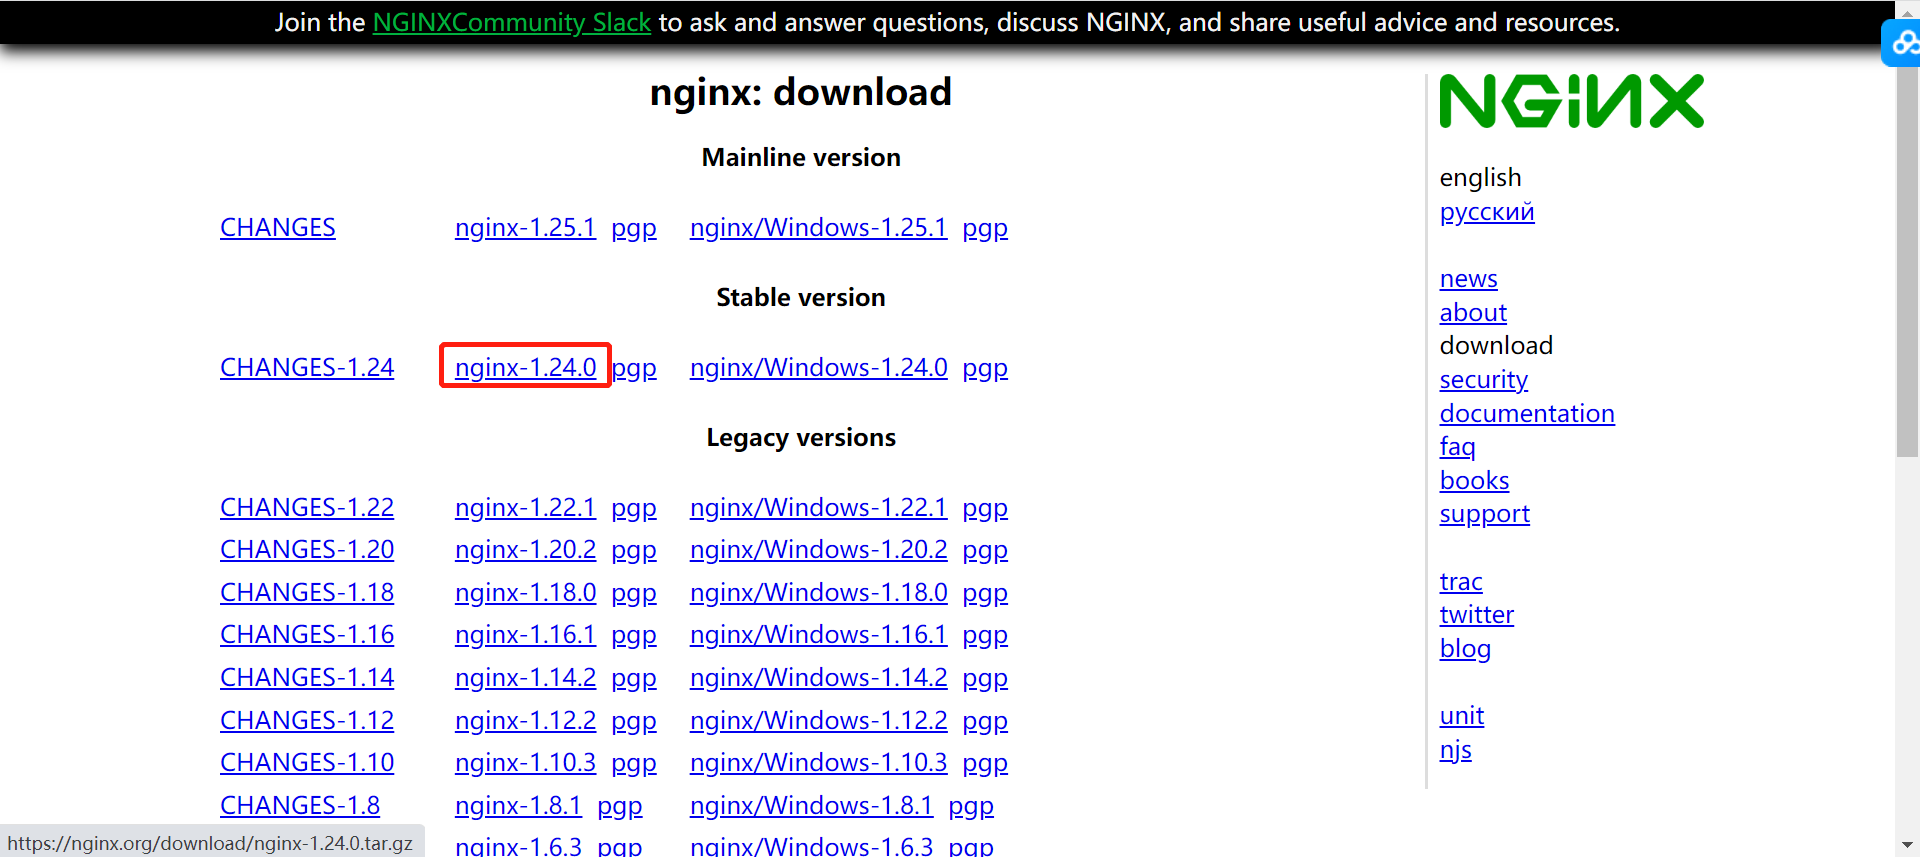Download nginx-1.22.1 source
The height and width of the screenshot is (857, 1920).
tap(525, 508)
